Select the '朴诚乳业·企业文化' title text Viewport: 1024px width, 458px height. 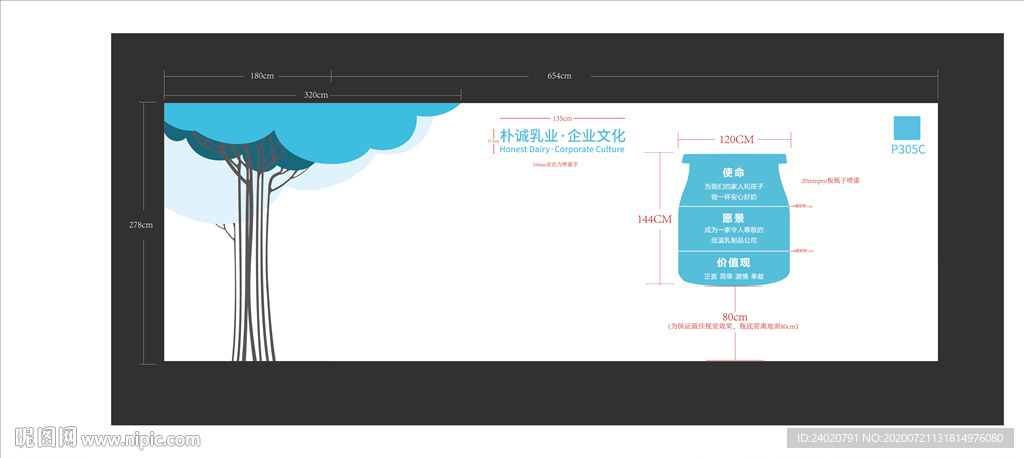click(x=562, y=137)
